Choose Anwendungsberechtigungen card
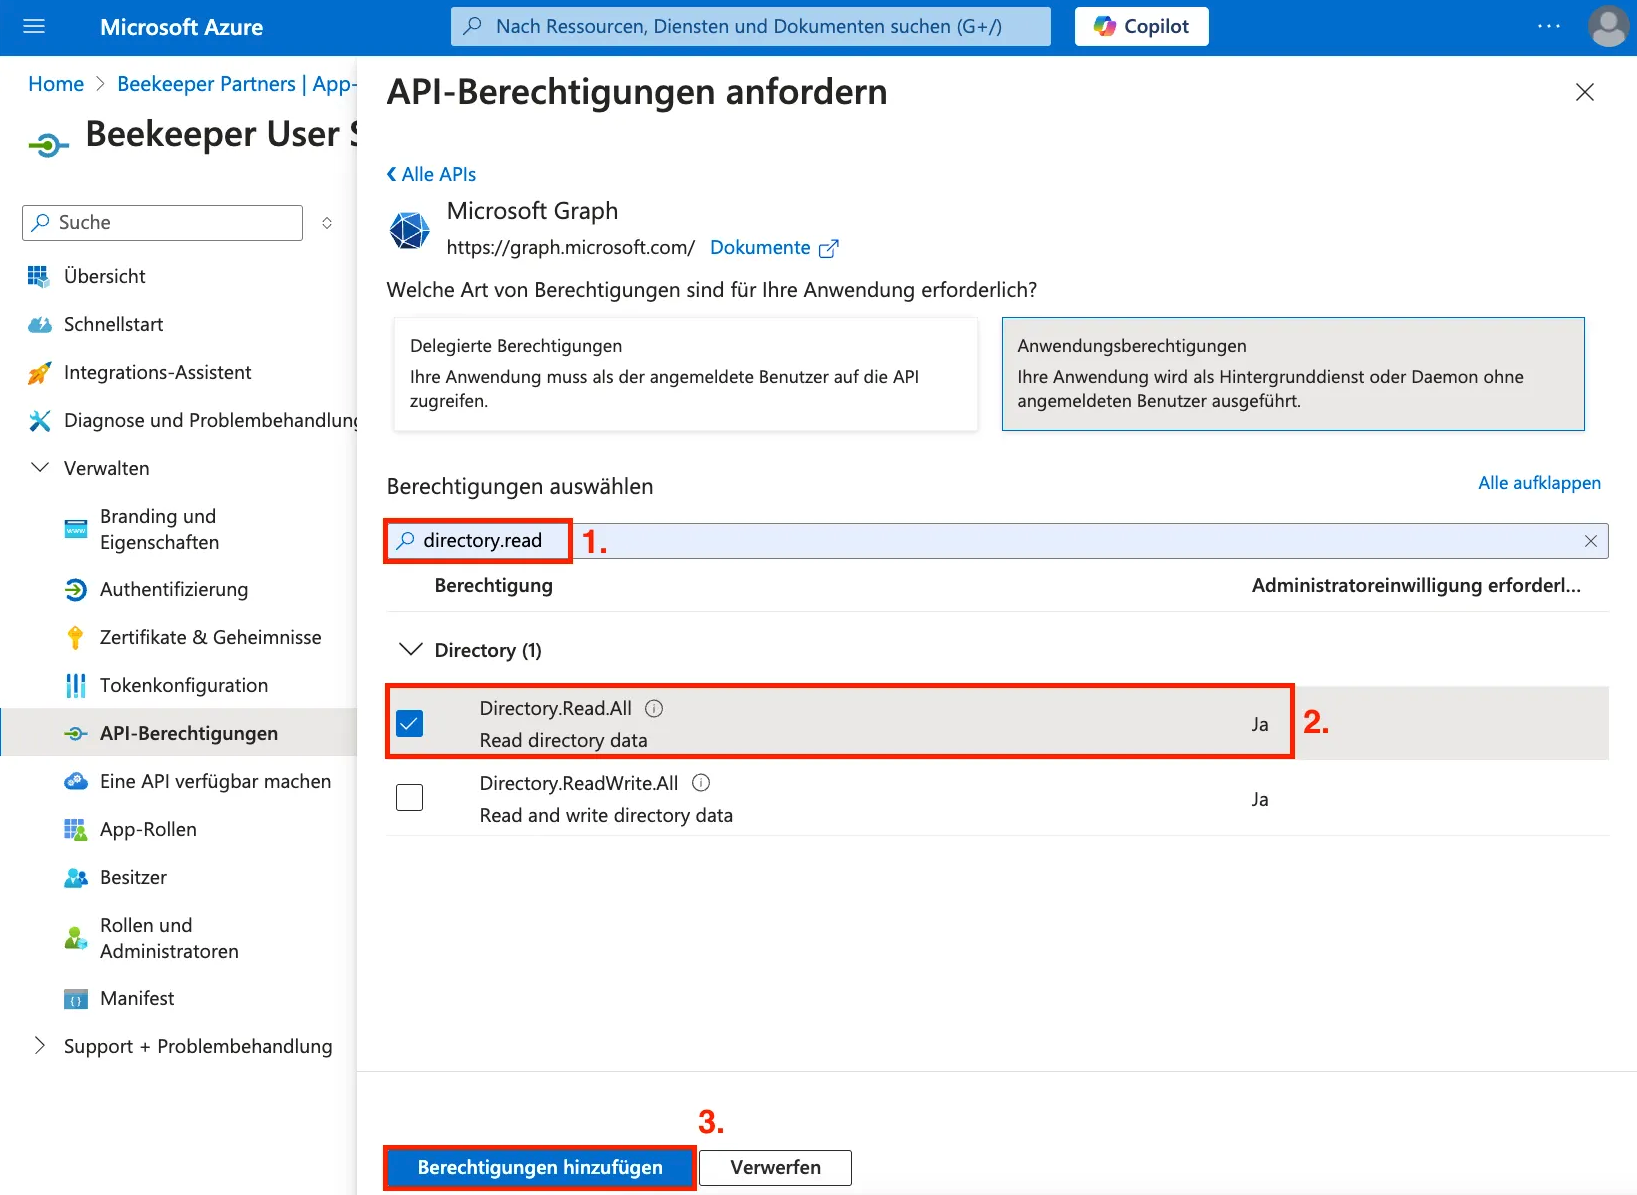 [x=1293, y=374]
